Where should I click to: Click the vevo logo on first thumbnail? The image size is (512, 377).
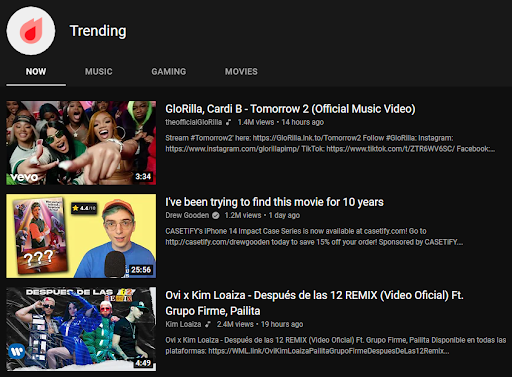pos(24,177)
